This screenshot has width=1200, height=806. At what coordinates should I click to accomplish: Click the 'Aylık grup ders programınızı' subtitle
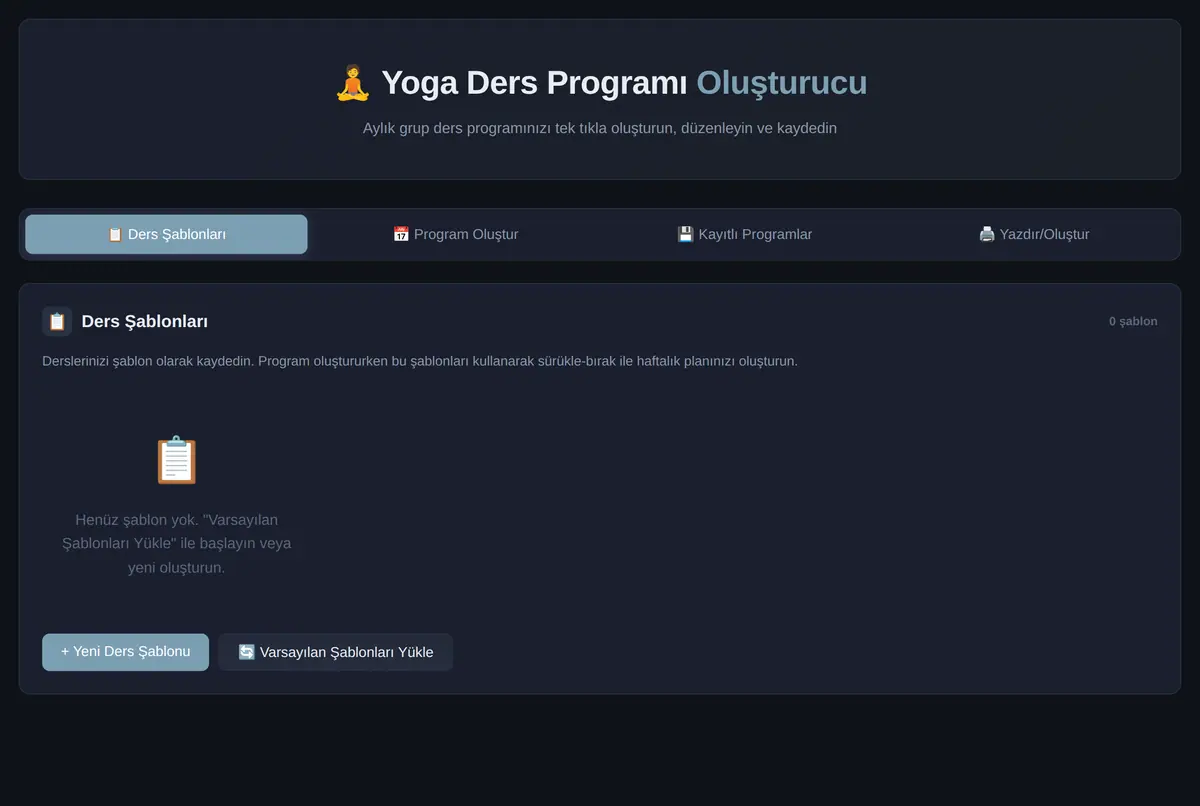[x=600, y=128]
